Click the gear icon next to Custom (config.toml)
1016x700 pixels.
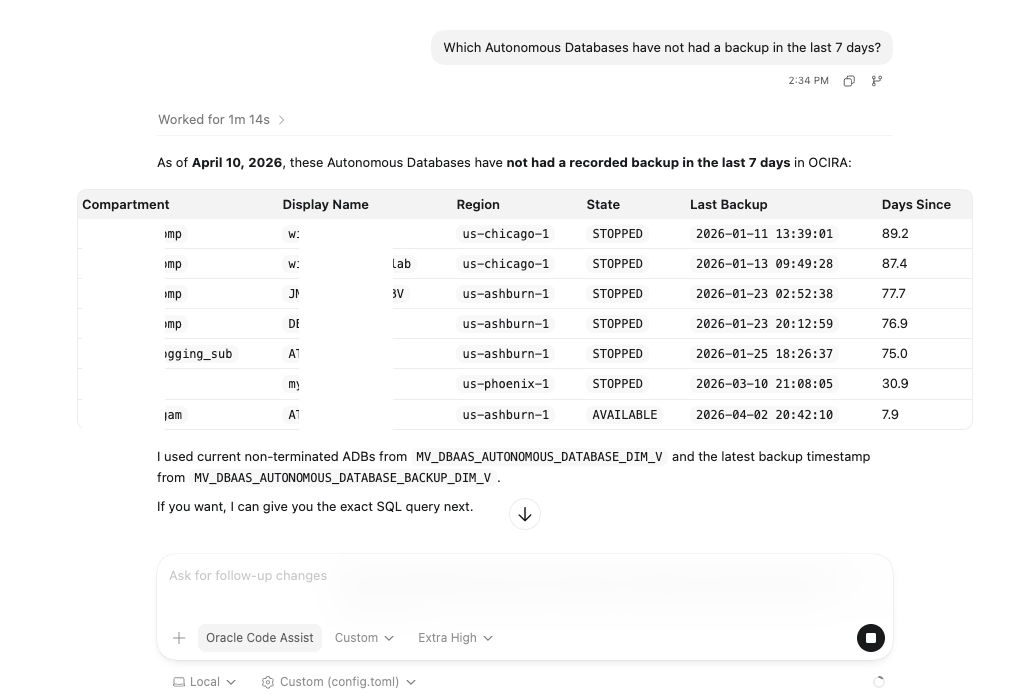(267, 682)
